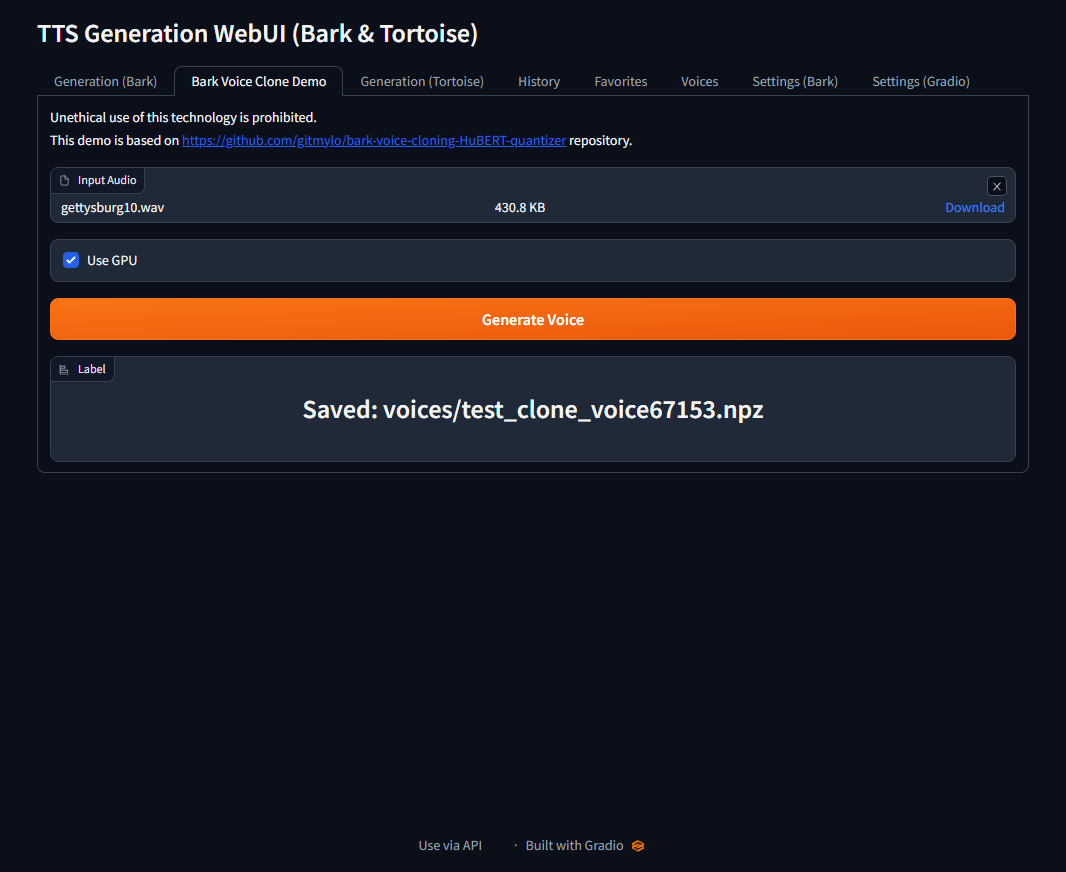
Task: Open the Generation (Tortoise) tab
Action: point(422,82)
